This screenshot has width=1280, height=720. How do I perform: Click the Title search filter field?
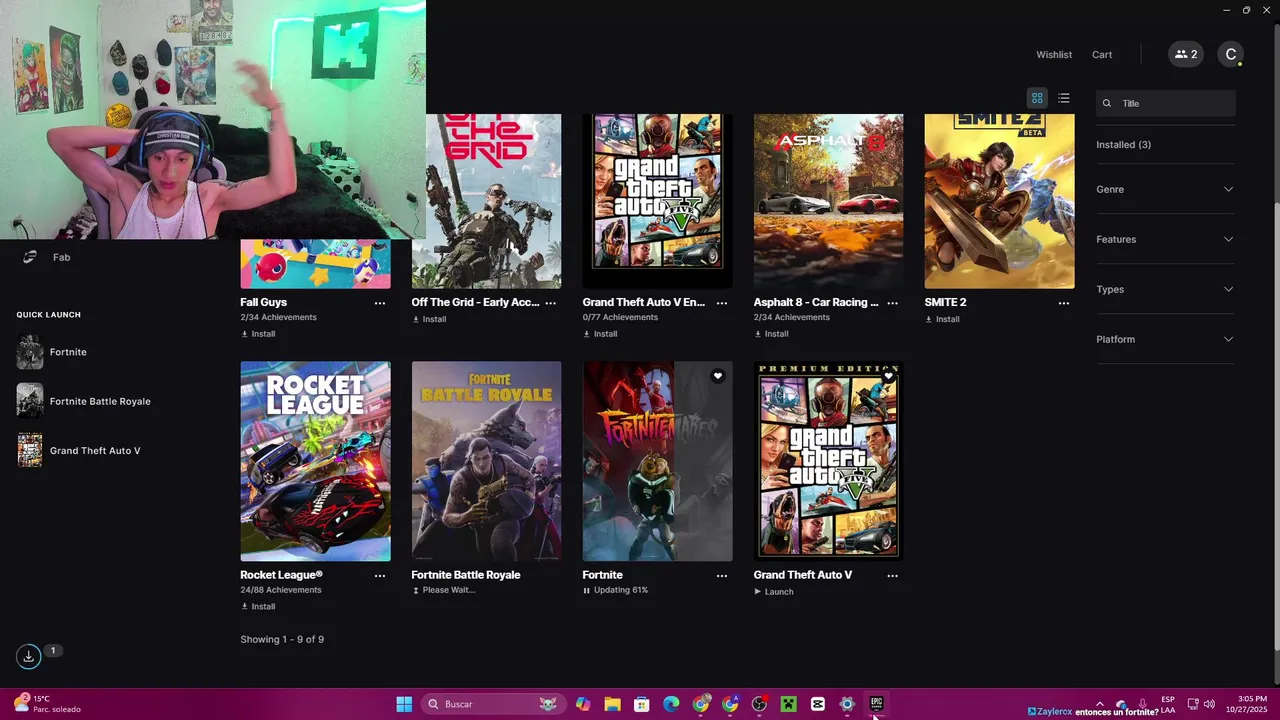click(1166, 103)
